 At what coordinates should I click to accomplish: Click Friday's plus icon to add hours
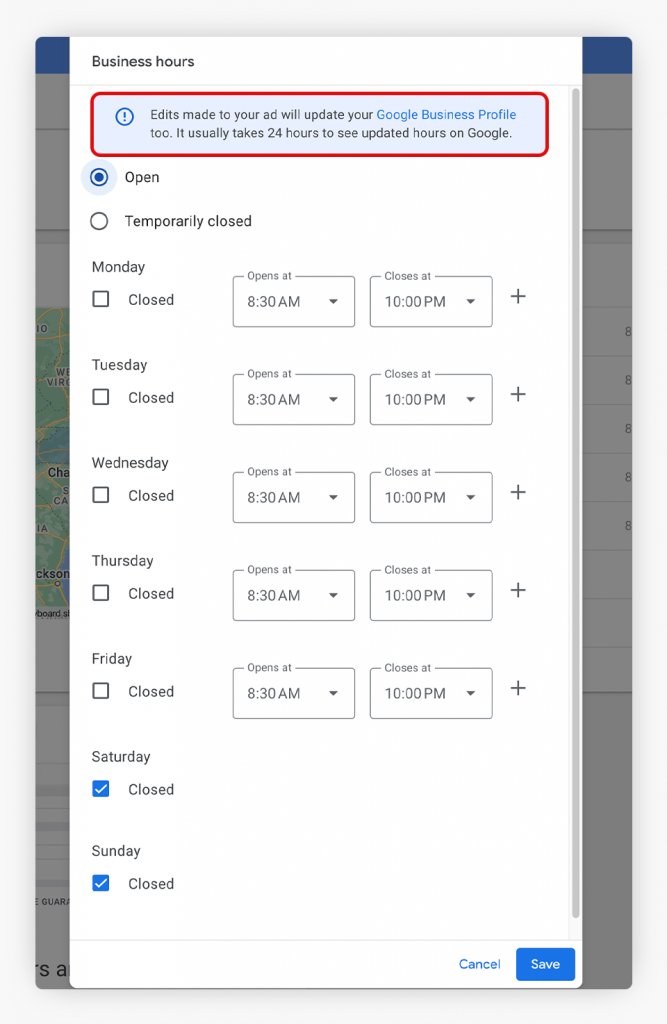pyautogui.click(x=518, y=688)
